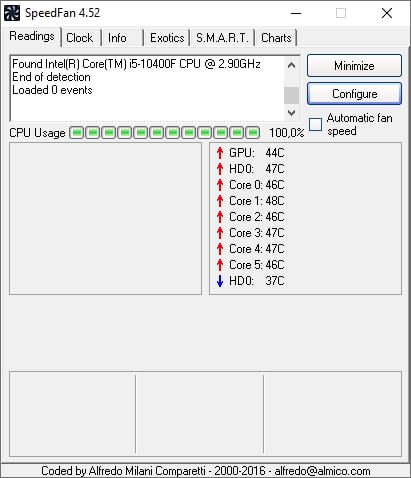Click the CPU Usage bar indicators
The height and width of the screenshot is (478, 411).
165,133
